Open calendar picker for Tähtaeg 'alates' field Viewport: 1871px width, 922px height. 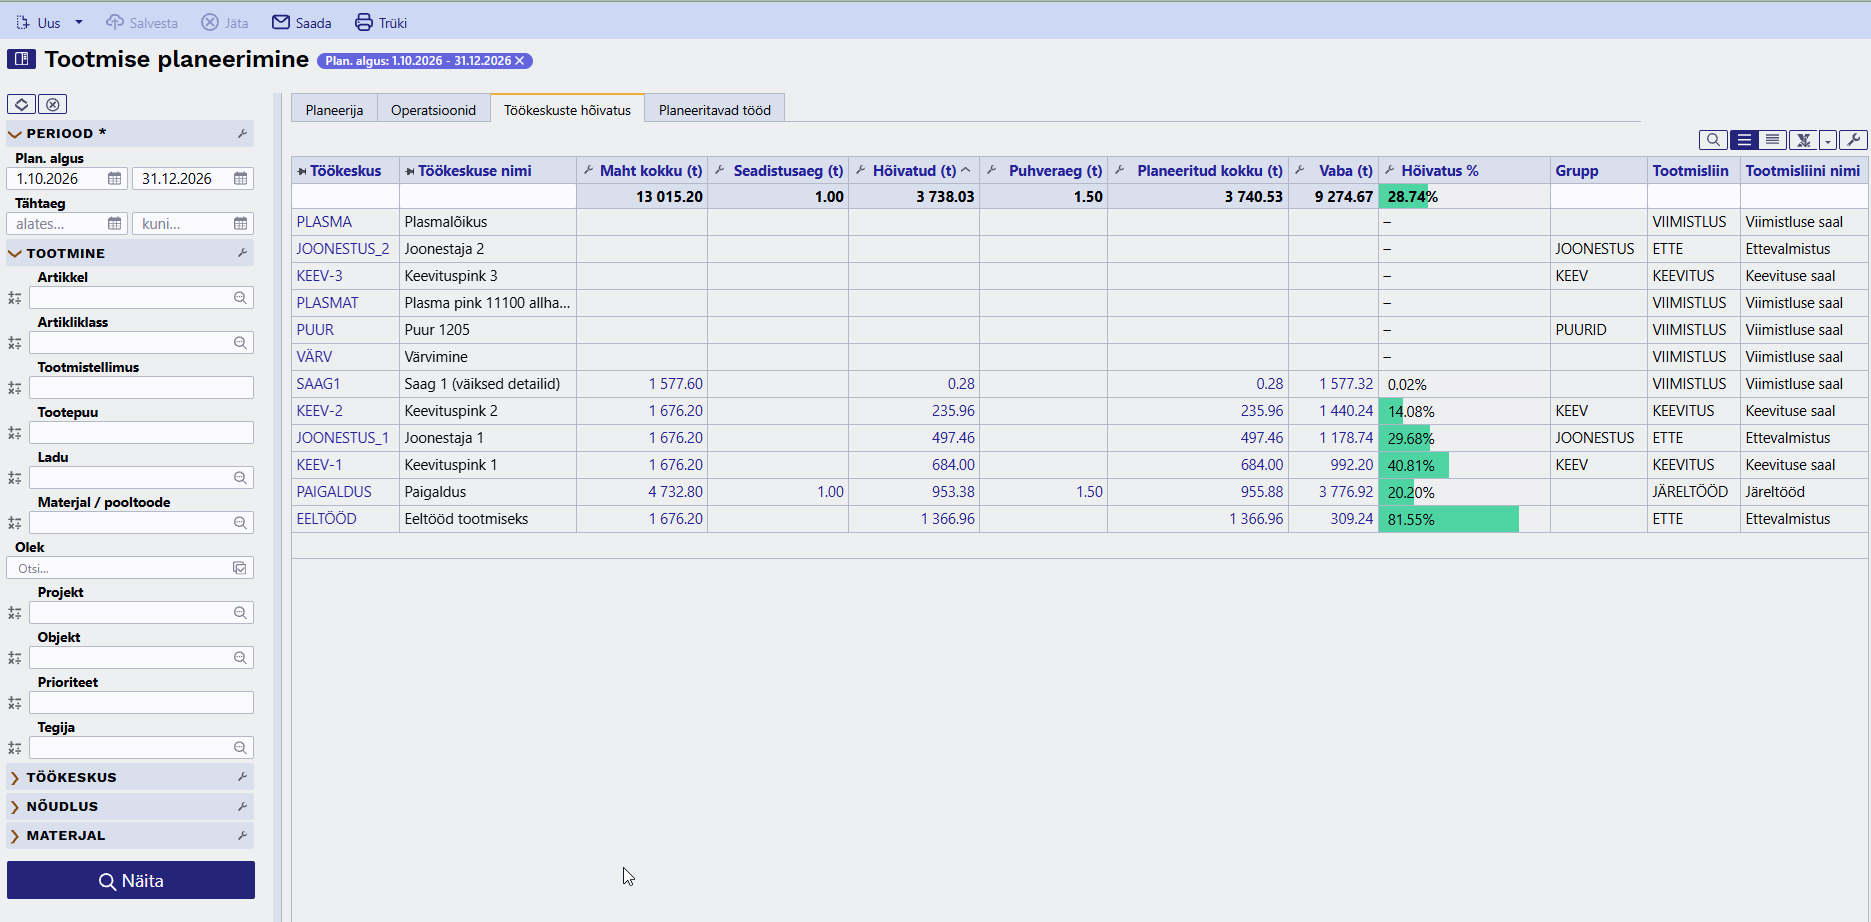115,224
